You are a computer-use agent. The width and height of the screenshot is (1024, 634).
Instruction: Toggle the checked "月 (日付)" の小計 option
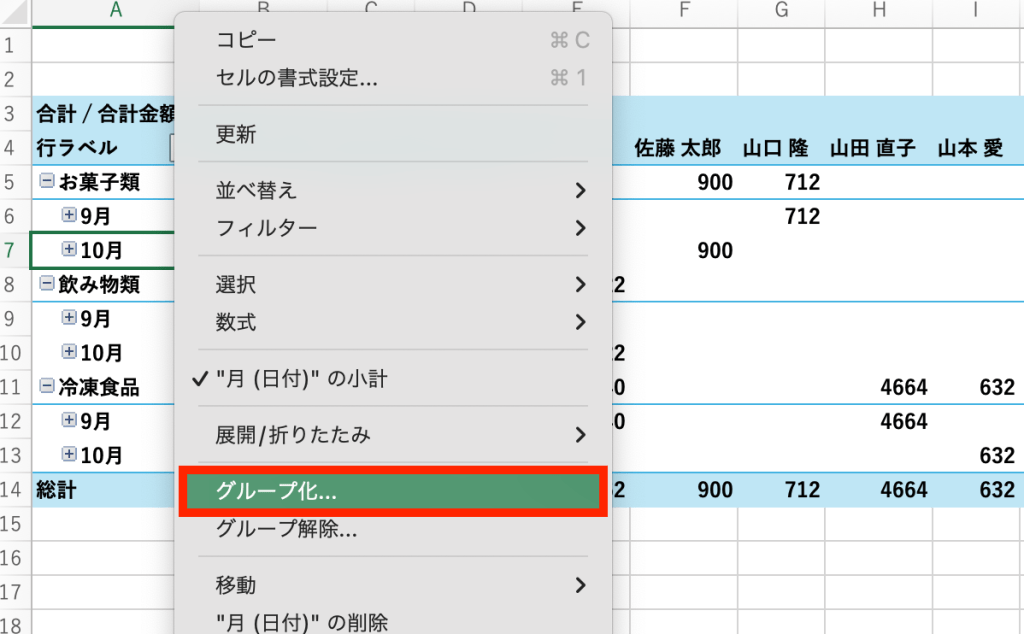tap(301, 379)
